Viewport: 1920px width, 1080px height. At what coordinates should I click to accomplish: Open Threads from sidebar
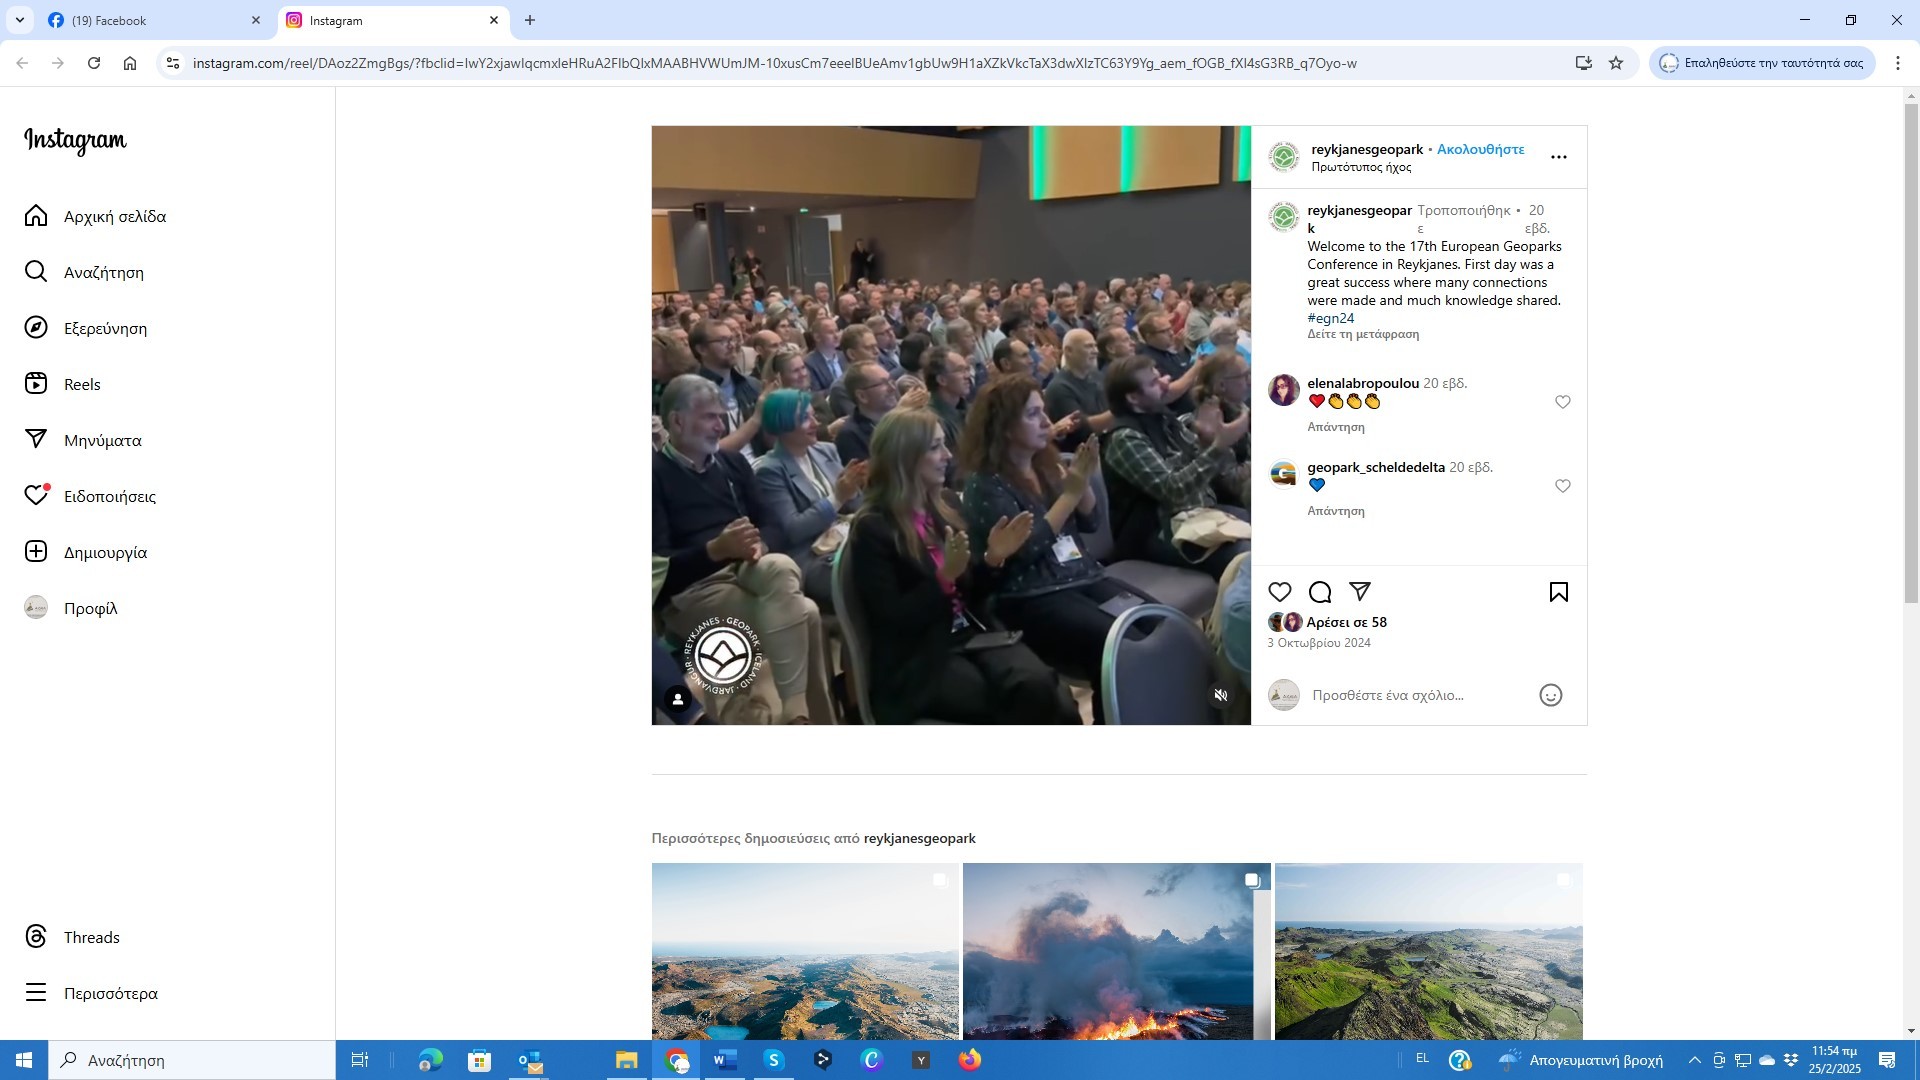pyautogui.click(x=91, y=937)
